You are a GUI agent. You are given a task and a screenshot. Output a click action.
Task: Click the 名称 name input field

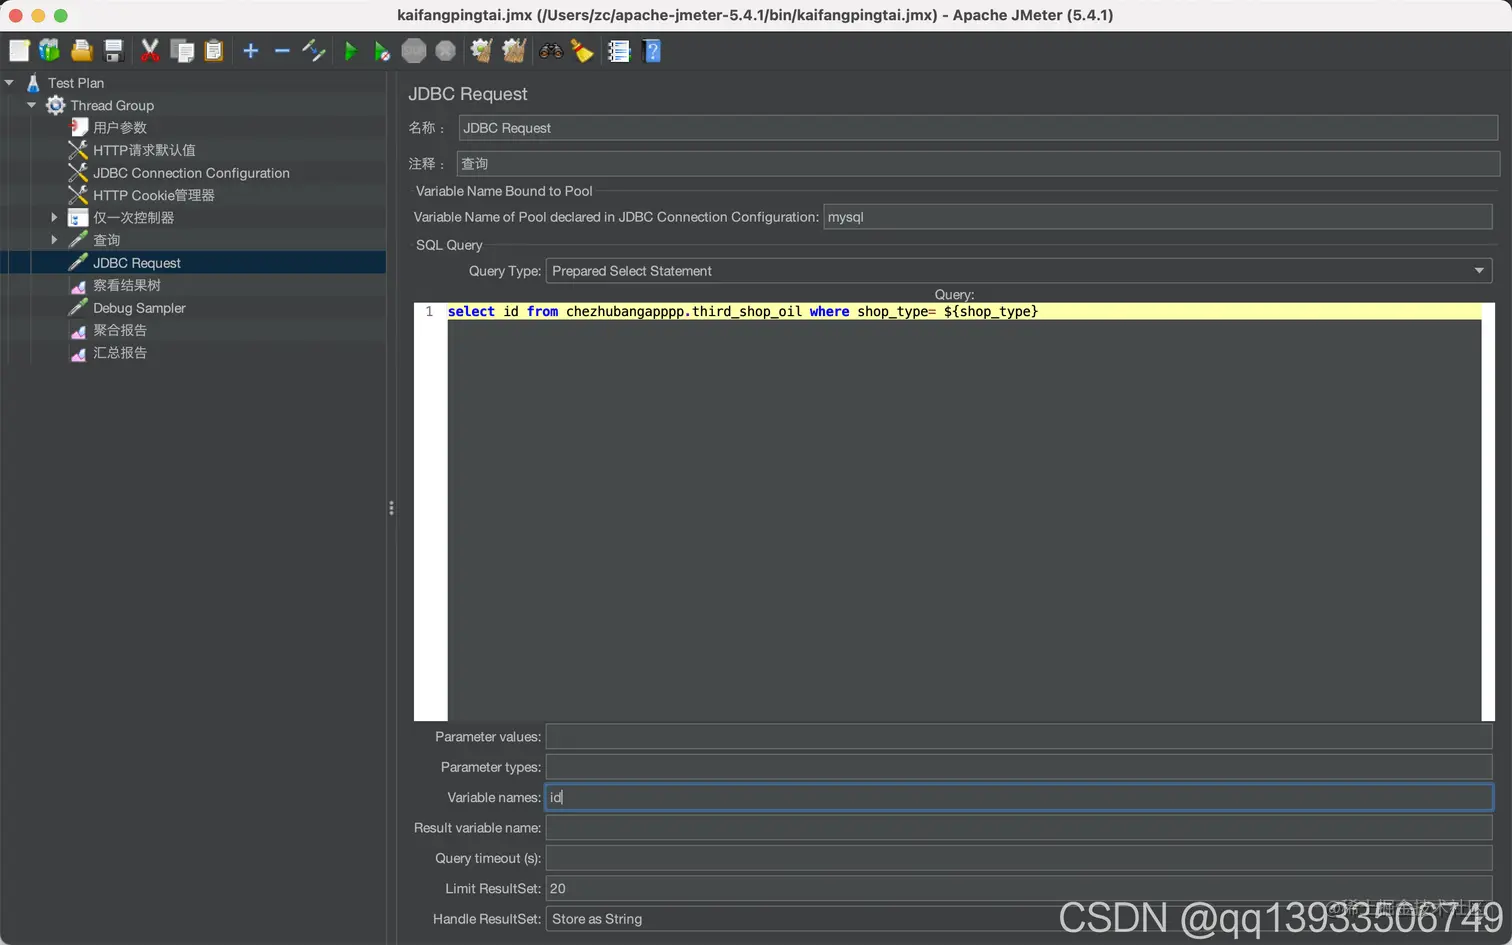click(978, 128)
